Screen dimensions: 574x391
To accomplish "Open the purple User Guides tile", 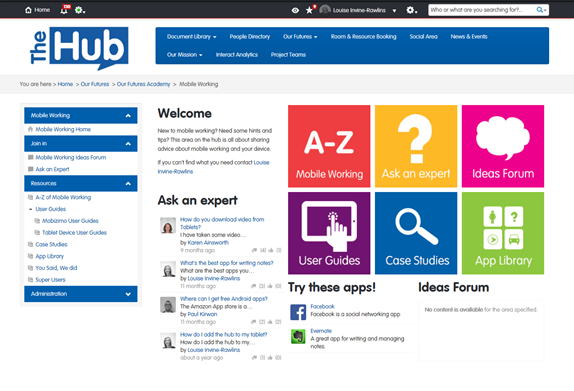I will click(329, 233).
